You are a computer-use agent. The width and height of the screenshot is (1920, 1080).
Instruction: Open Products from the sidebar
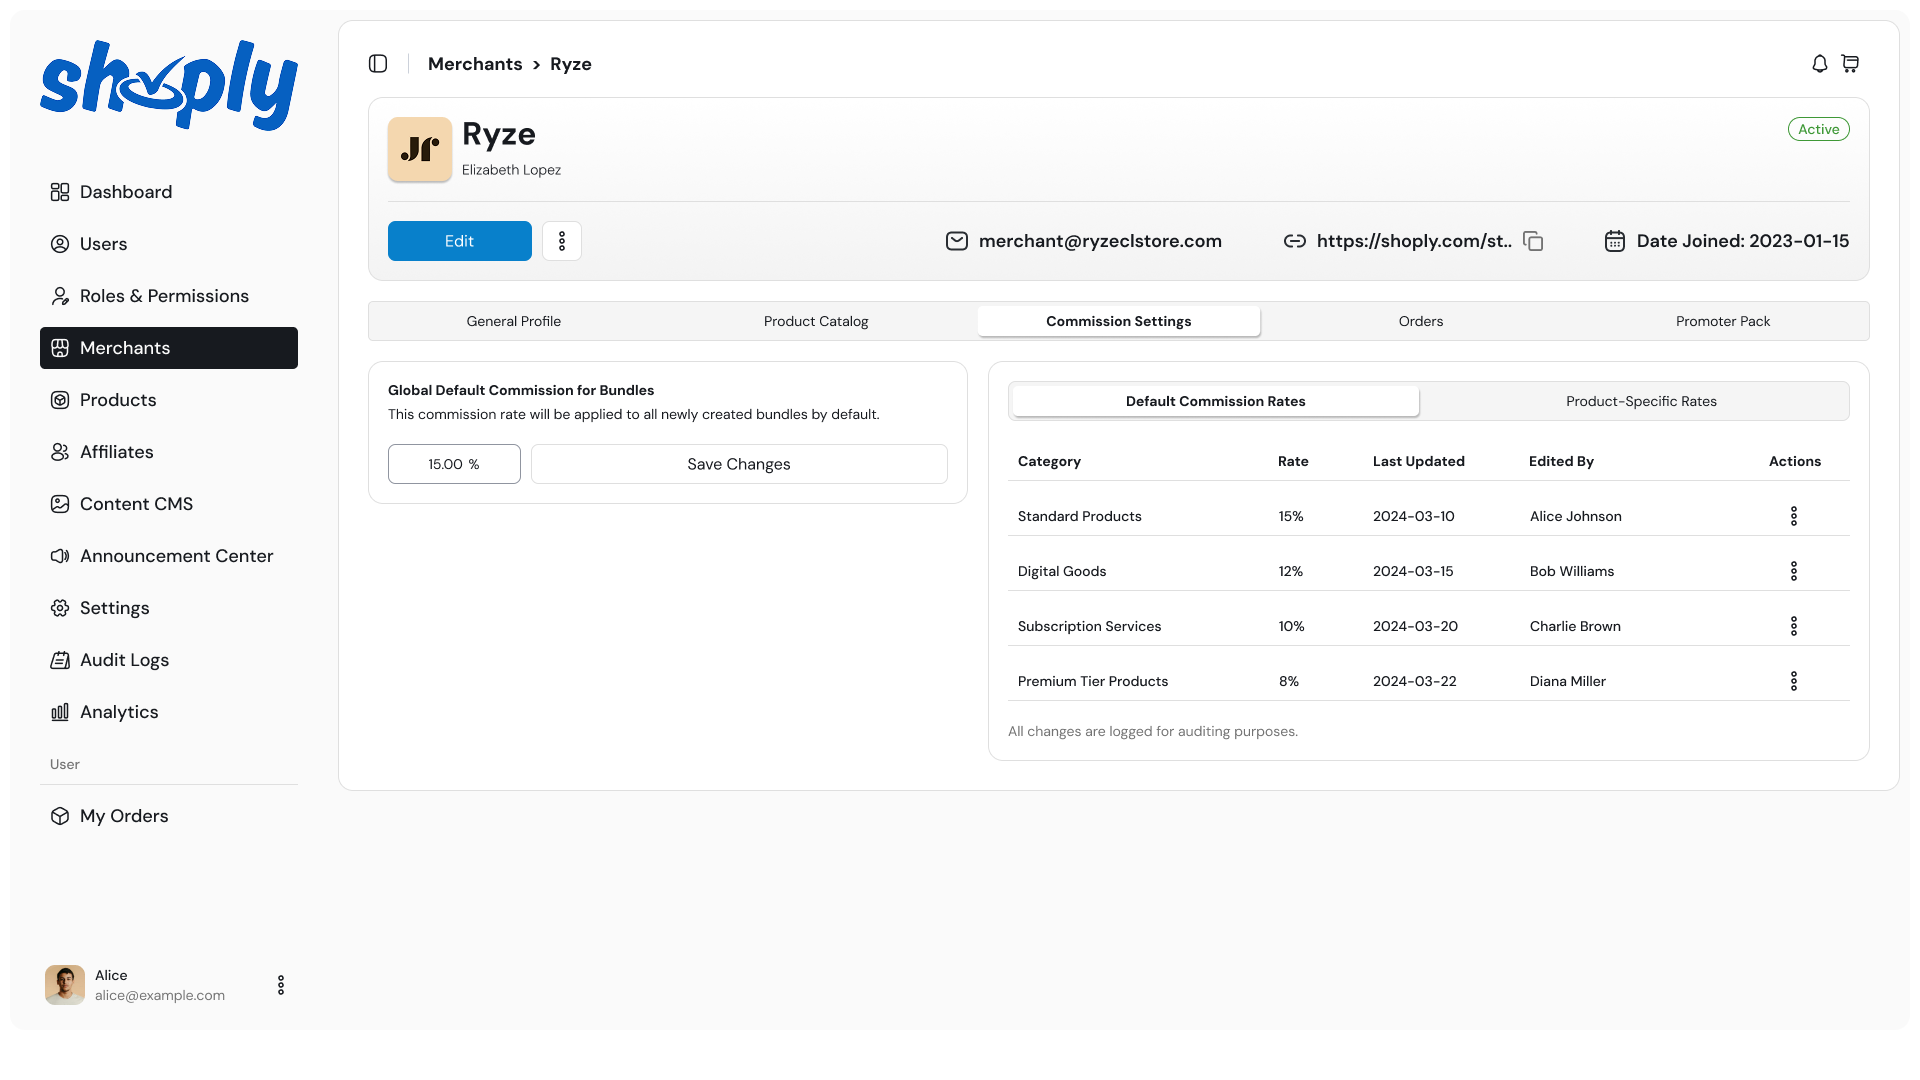[169, 400]
